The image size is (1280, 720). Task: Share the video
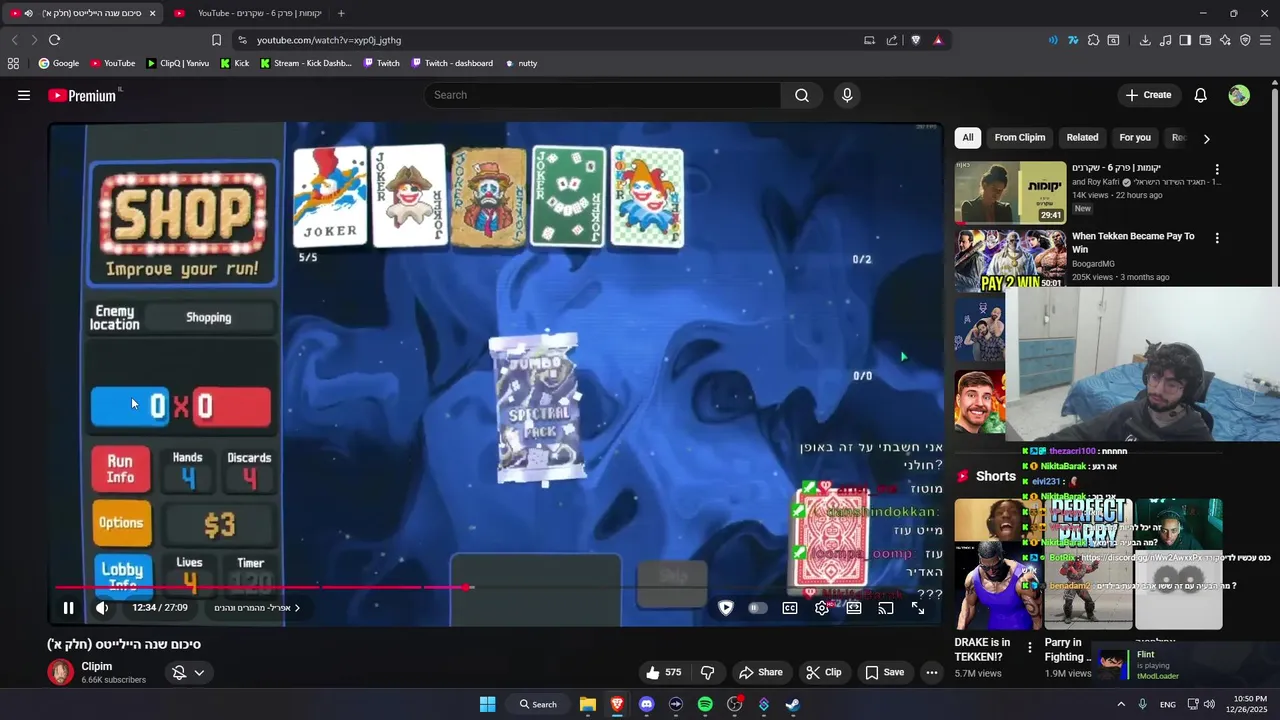point(760,672)
